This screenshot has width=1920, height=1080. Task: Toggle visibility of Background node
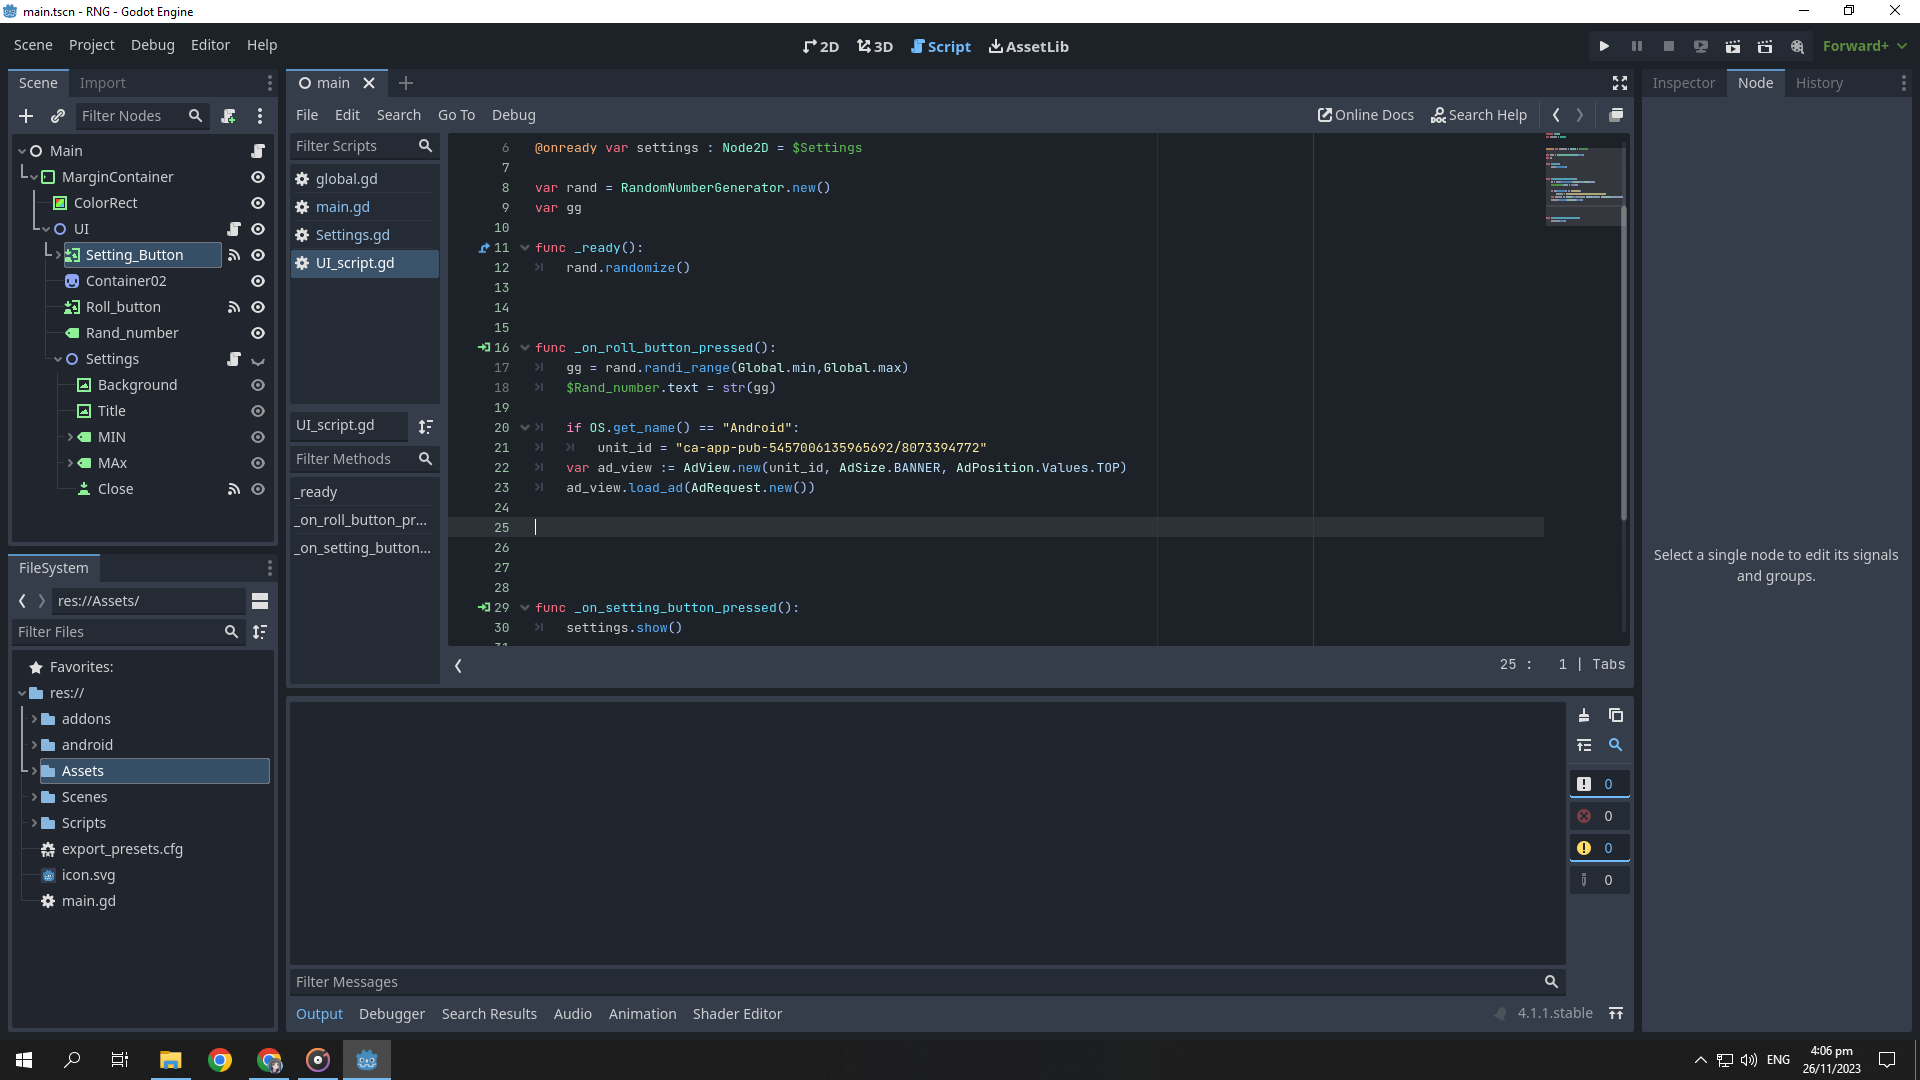pyautogui.click(x=258, y=385)
